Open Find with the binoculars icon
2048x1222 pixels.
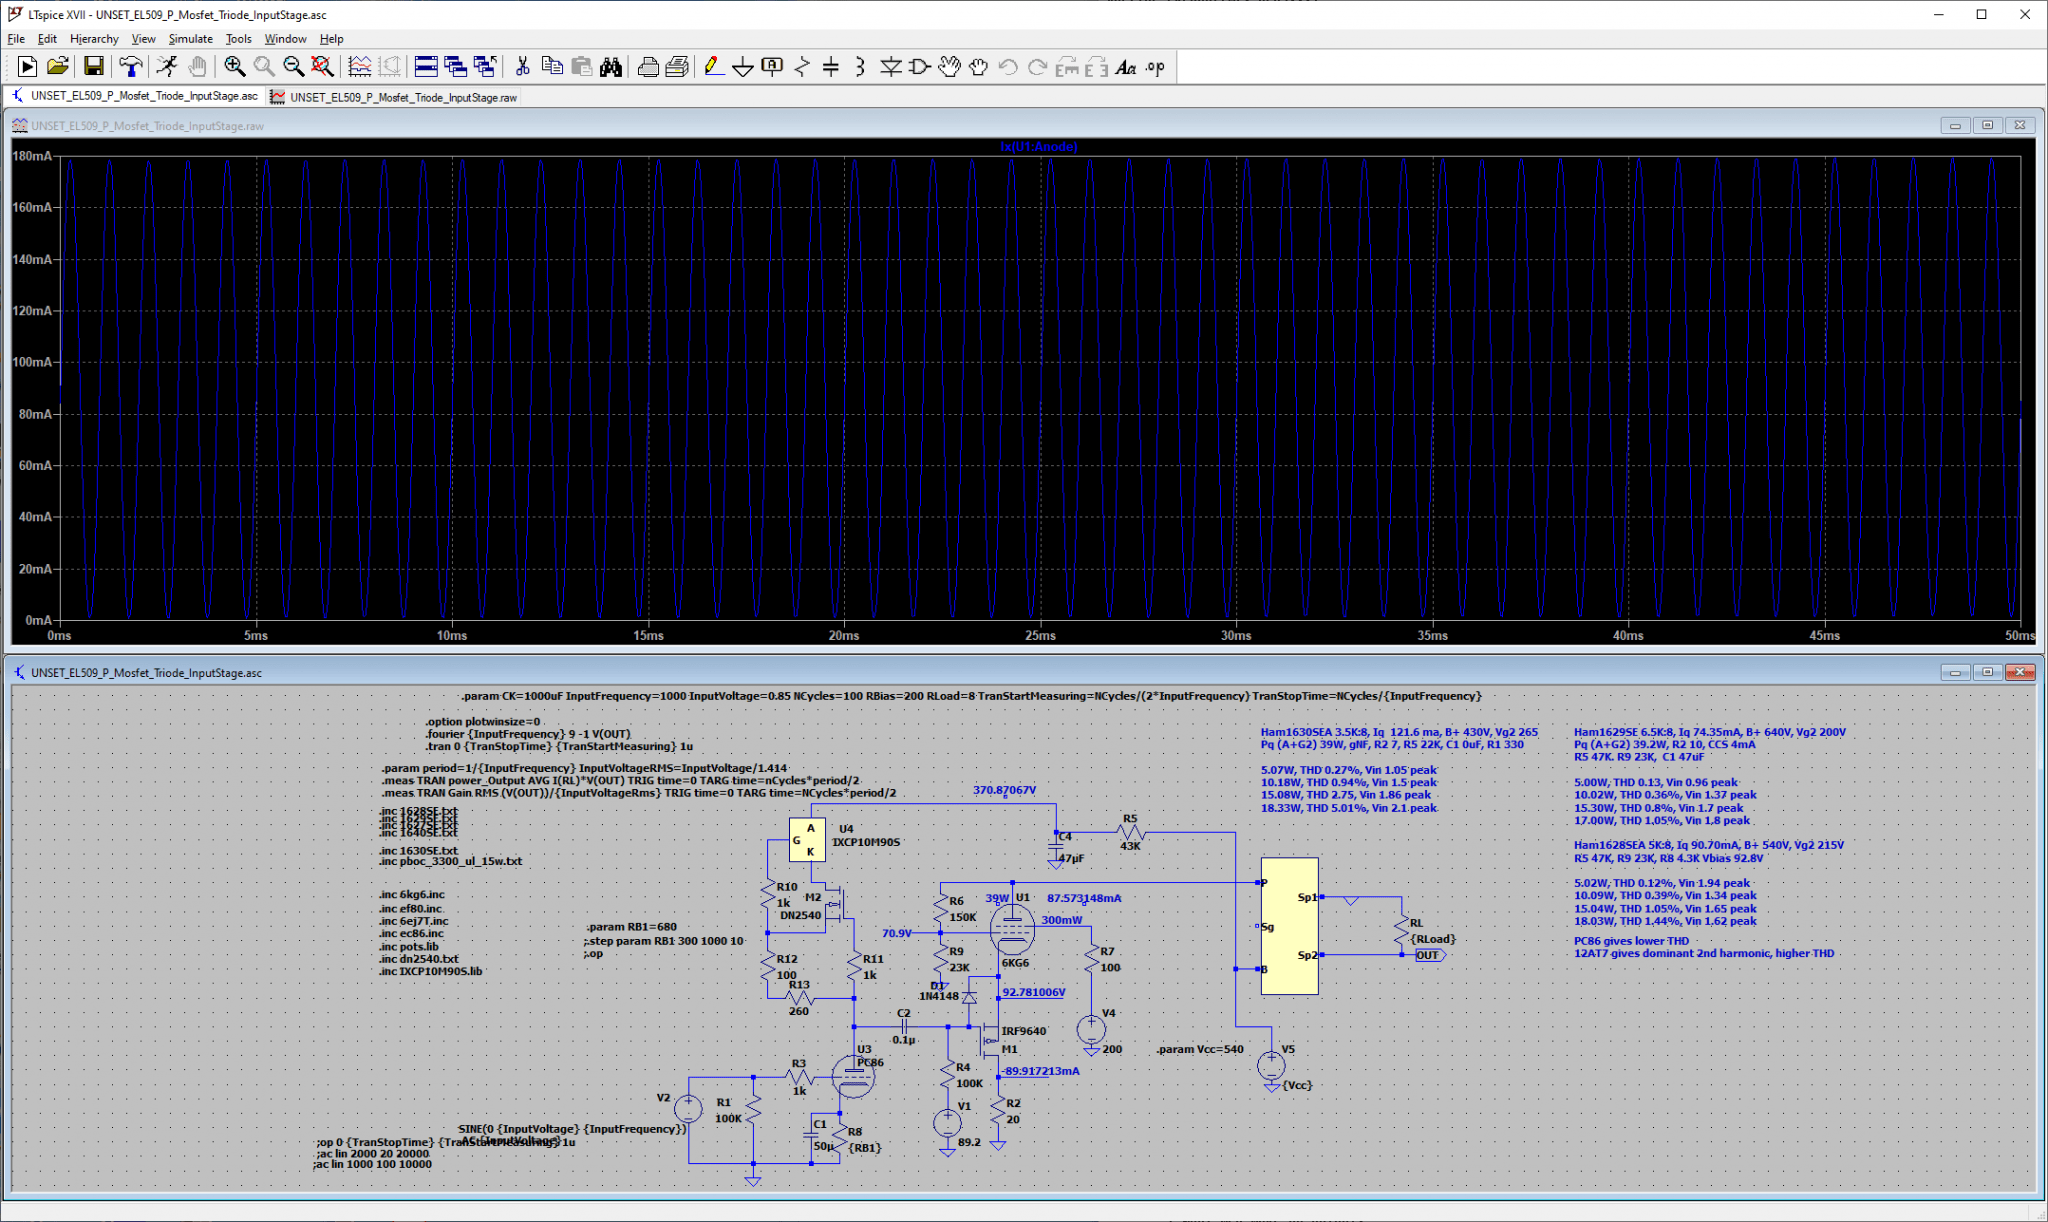[x=611, y=67]
